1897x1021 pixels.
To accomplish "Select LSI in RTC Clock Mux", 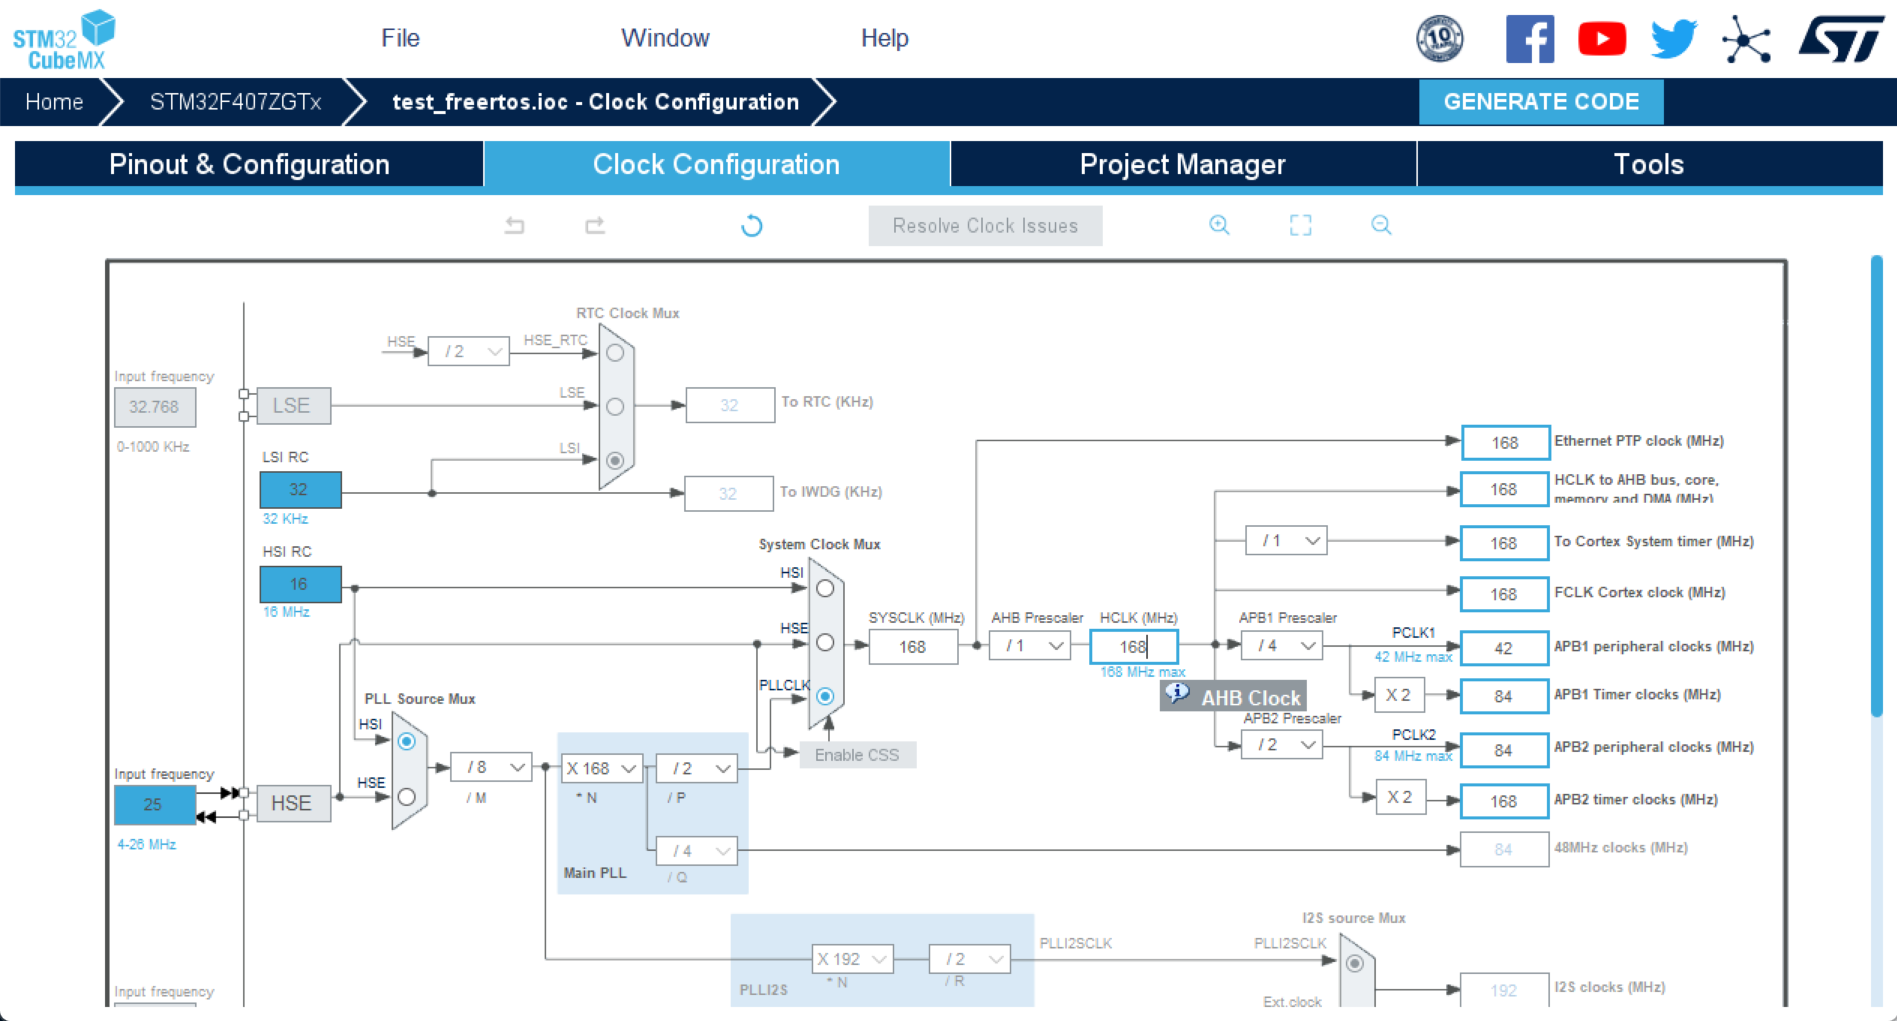I will click(615, 461).
